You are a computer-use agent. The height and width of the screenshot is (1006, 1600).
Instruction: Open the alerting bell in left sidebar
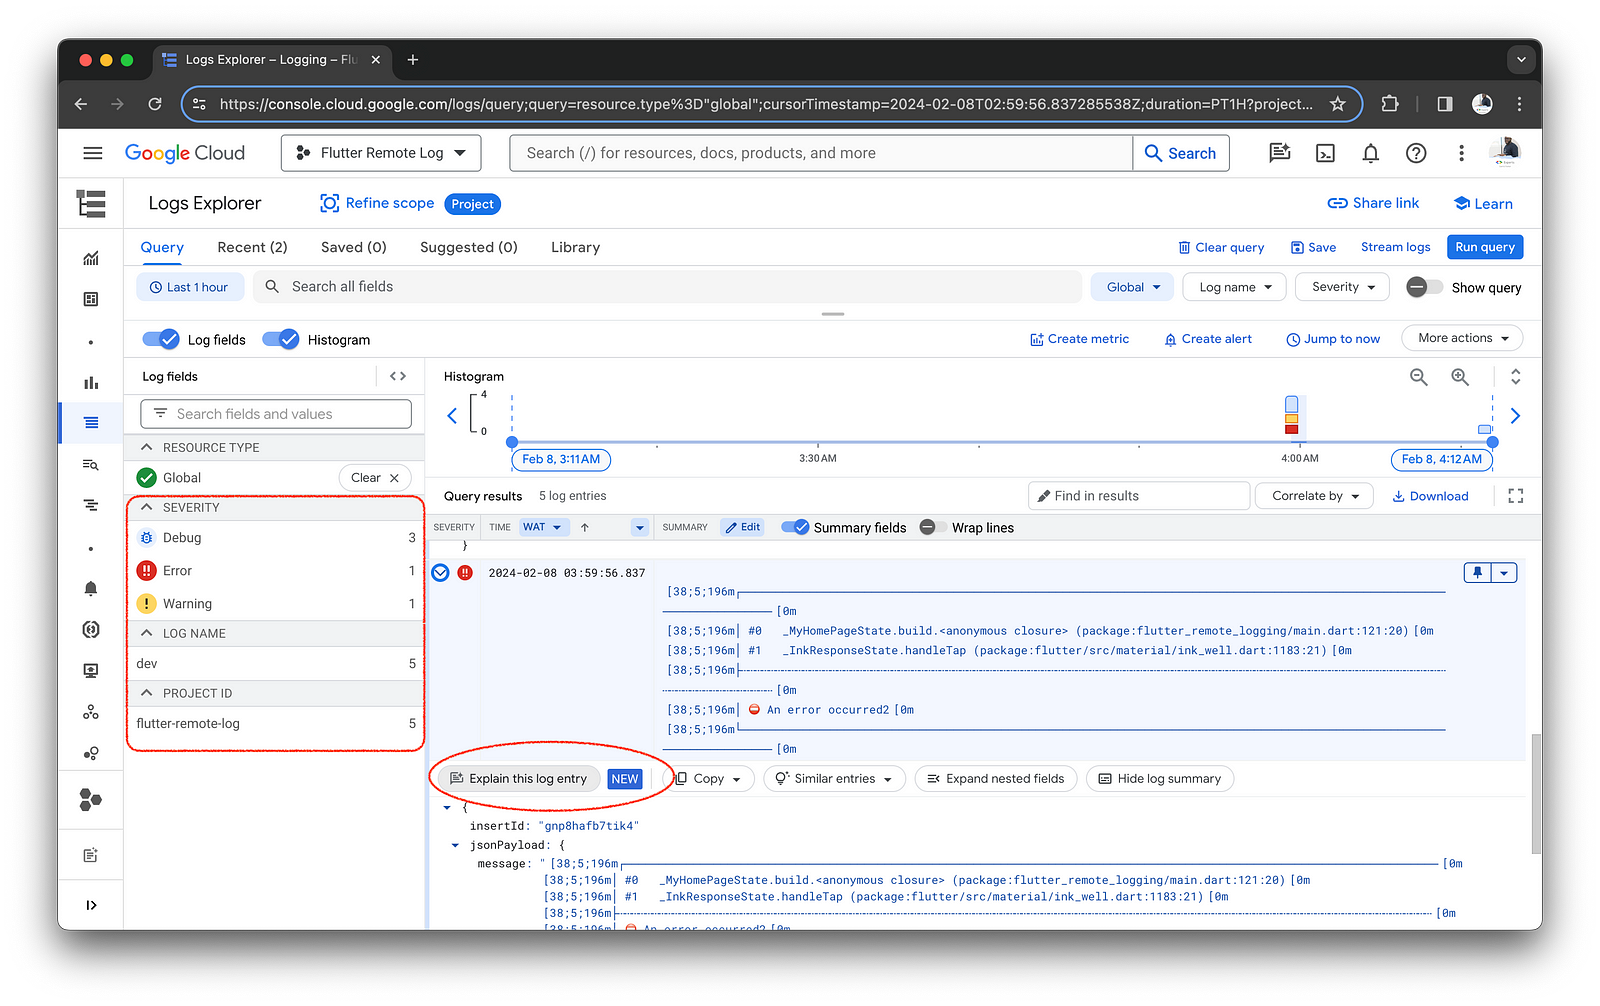[91, 588]
